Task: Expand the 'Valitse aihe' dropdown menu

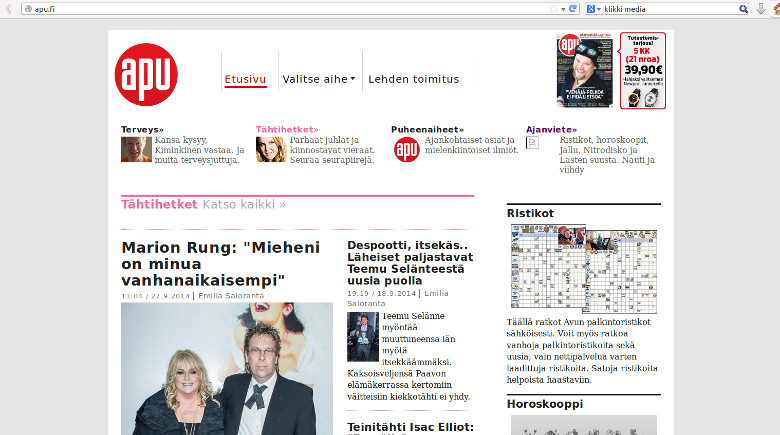Action: point(318,79)
